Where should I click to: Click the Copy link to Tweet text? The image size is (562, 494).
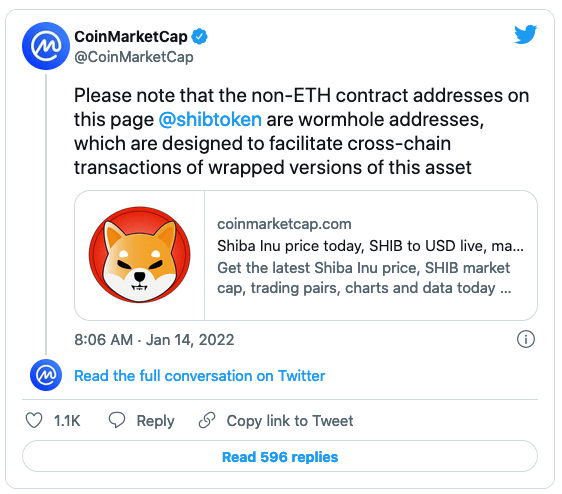[290, 421]
